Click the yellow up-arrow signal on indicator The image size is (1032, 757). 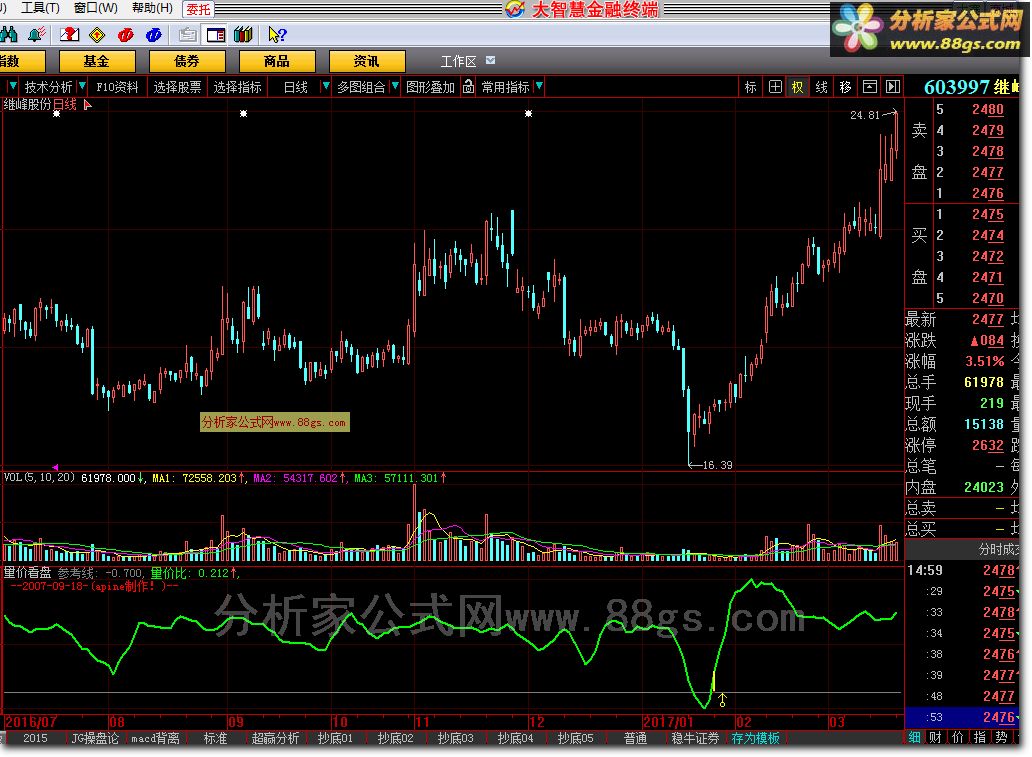[722, 700]
